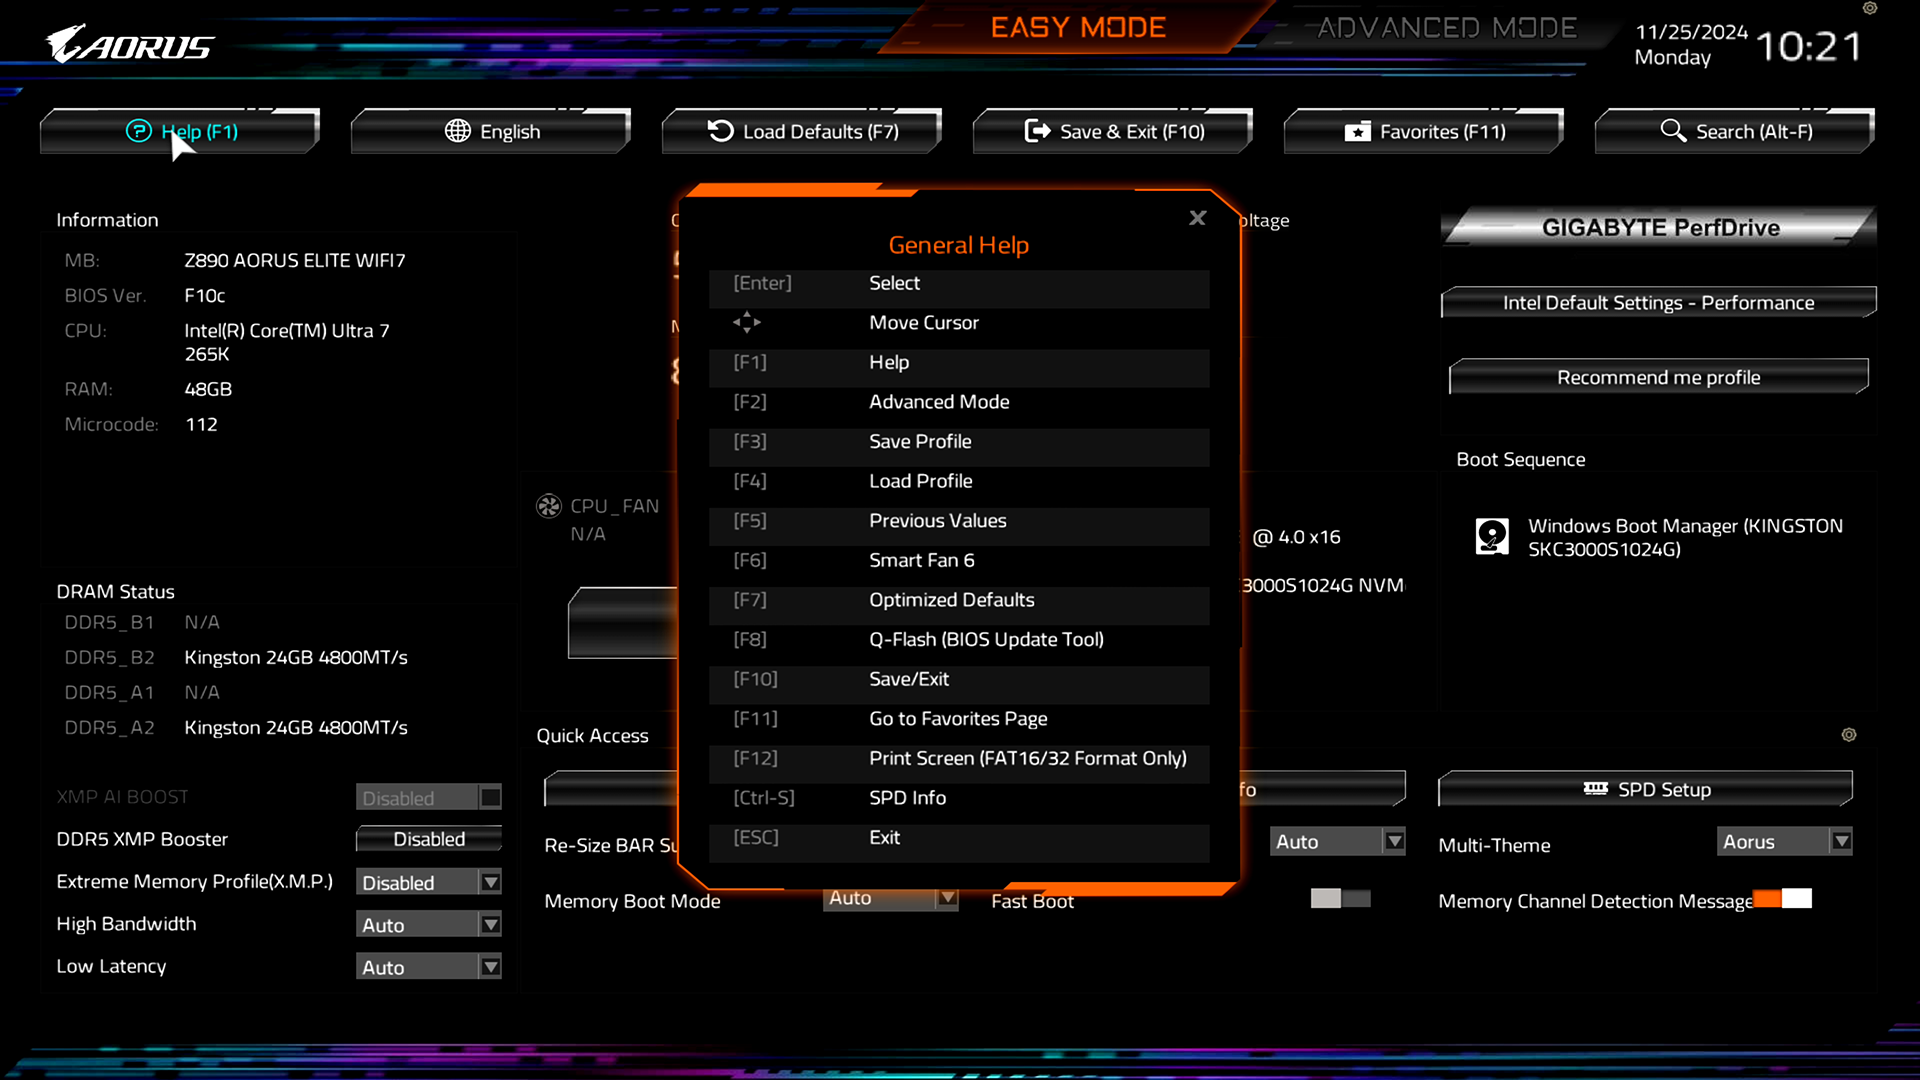Select the EASY MODE tab
1920x1080 pixels.
tap(1078, 27)
